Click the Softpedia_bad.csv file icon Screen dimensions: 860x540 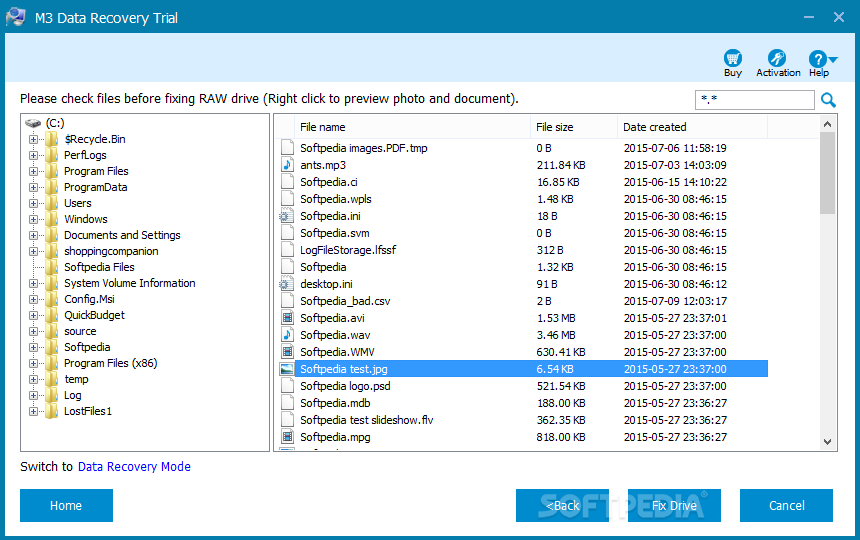(x=287, y=301)
